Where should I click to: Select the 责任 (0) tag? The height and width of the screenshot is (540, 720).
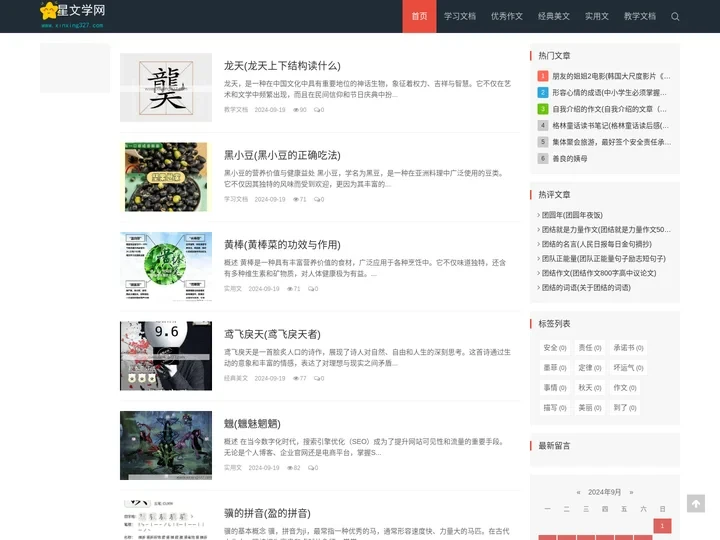[590, 348]
